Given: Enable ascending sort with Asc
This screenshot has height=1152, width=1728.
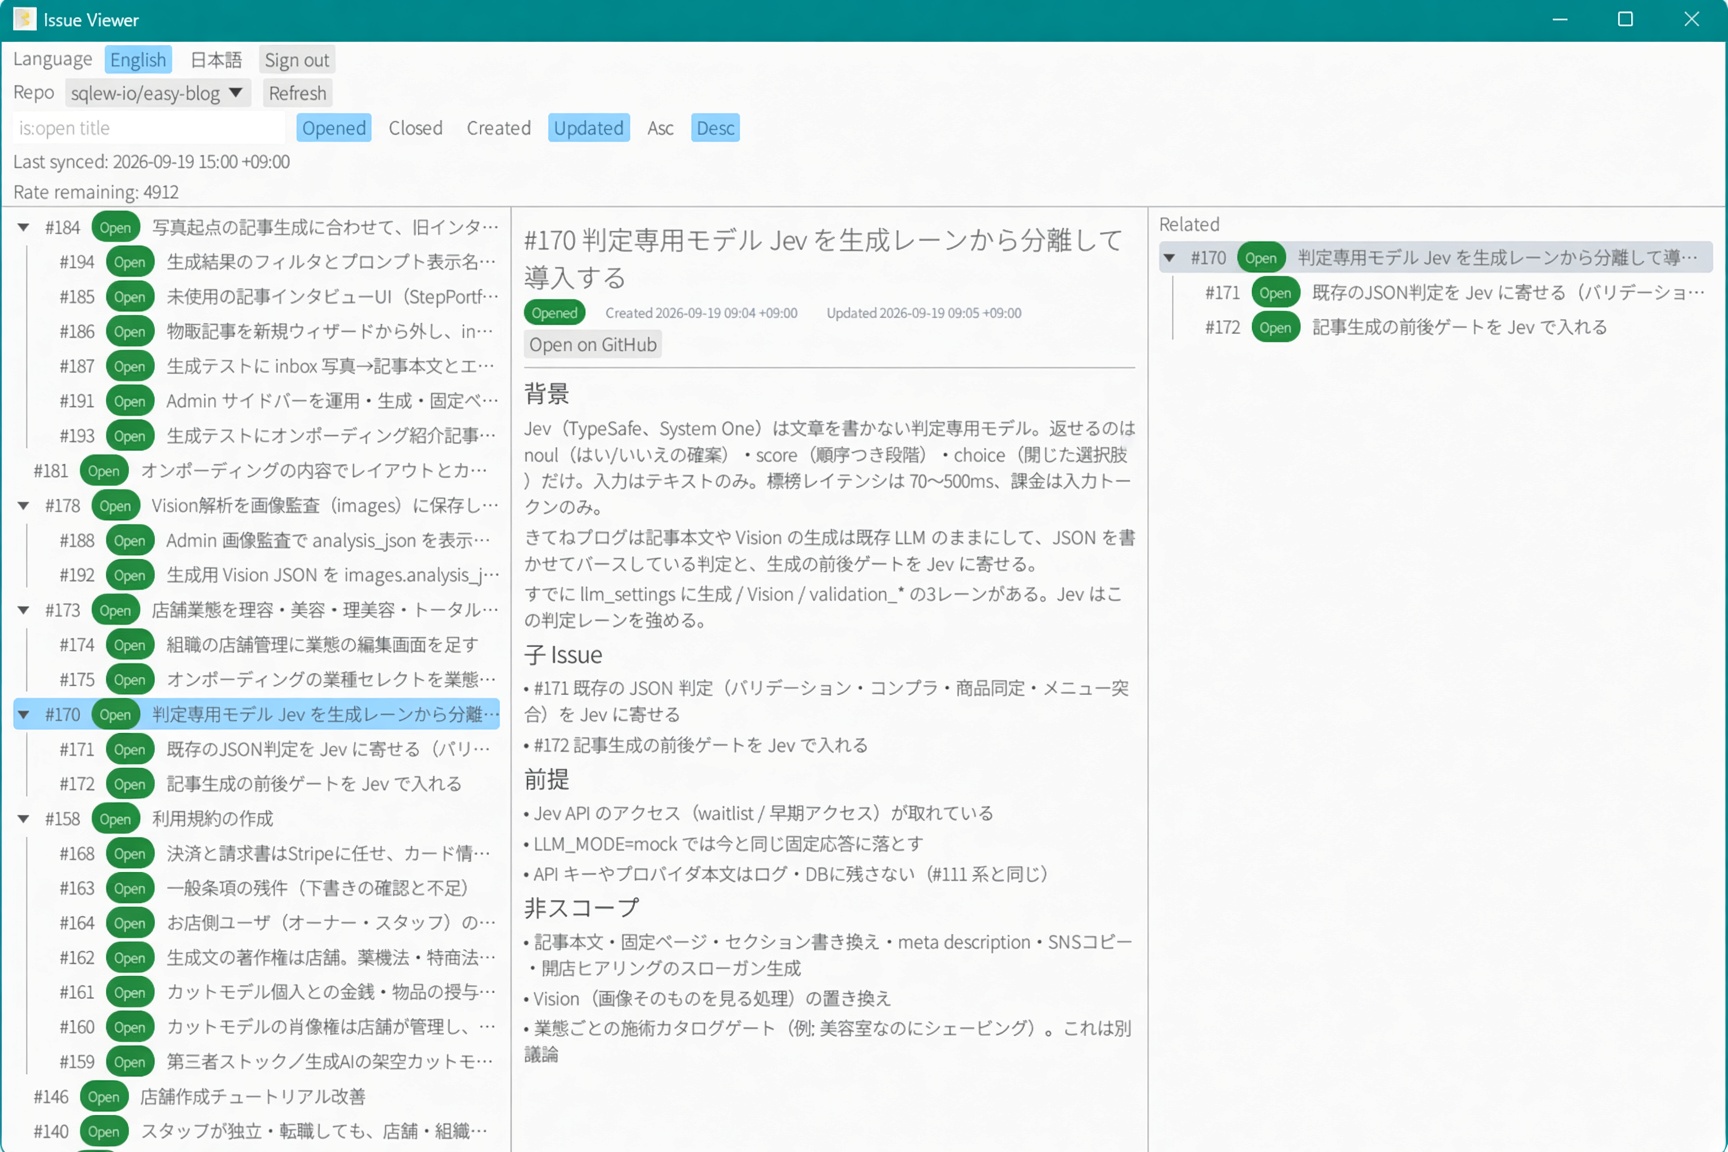Looking at the screenshot, I should pyautogui.click(x=660, y=128).
